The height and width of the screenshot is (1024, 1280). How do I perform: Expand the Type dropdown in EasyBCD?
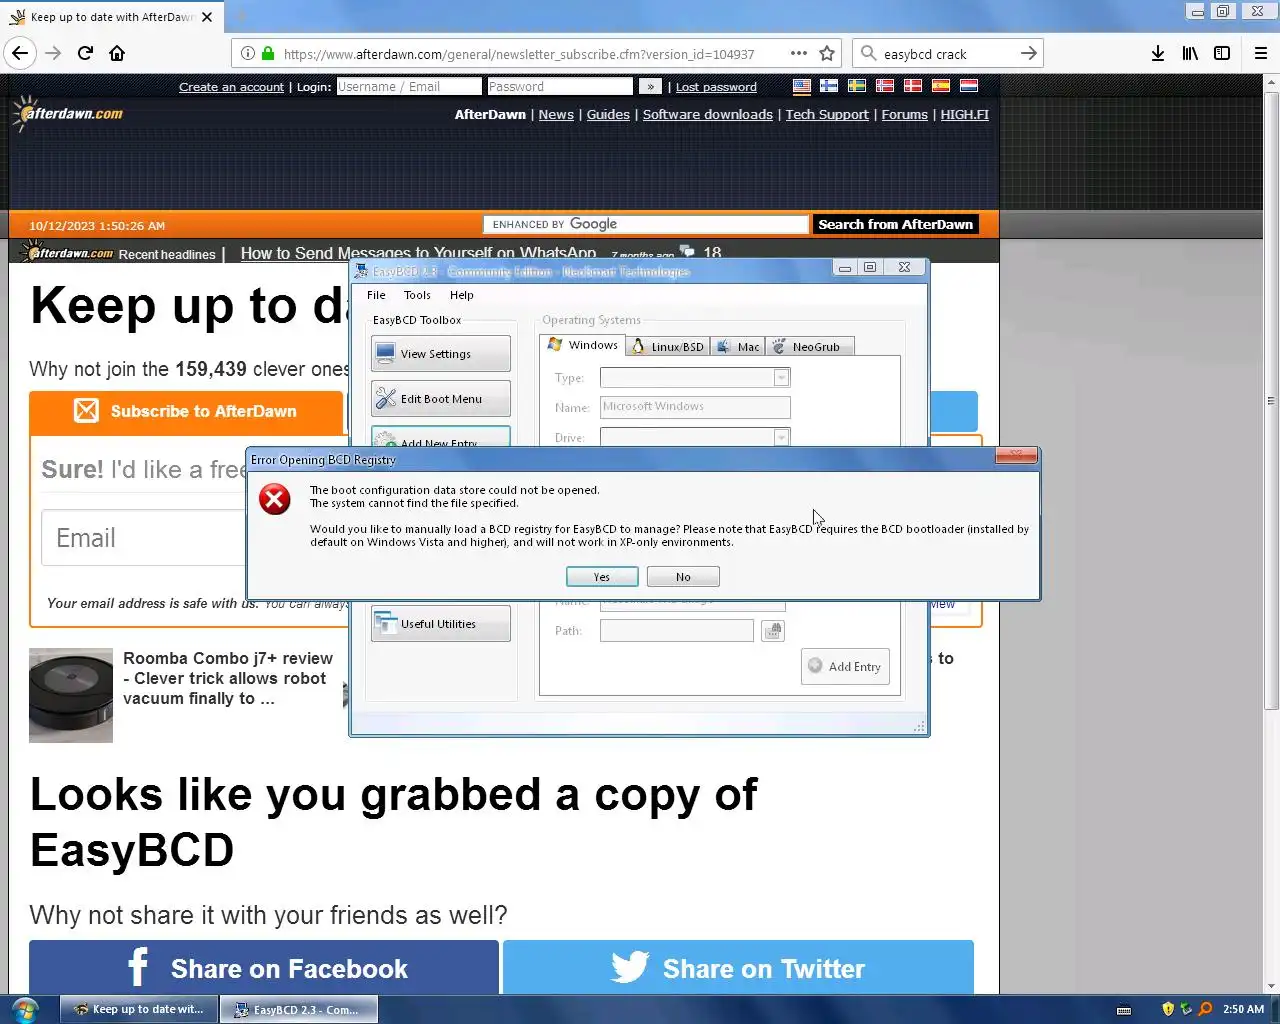[782, 377]
